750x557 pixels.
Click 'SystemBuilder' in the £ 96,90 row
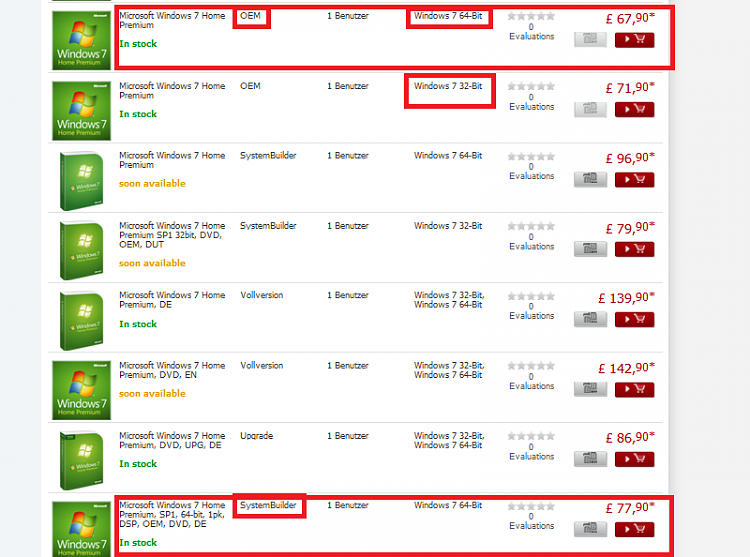(x=268, y=155)
